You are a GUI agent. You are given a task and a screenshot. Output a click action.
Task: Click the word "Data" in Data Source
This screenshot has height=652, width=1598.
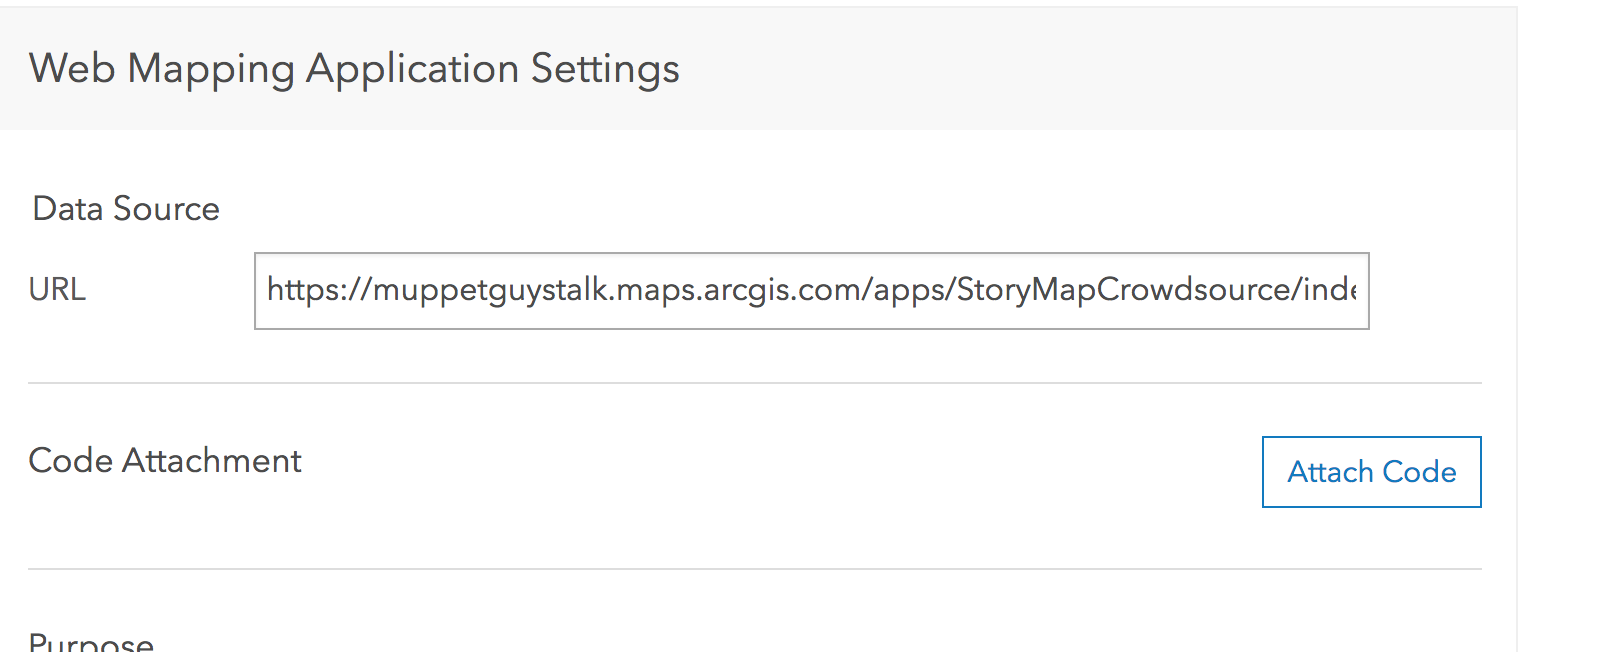click(68, 209)
